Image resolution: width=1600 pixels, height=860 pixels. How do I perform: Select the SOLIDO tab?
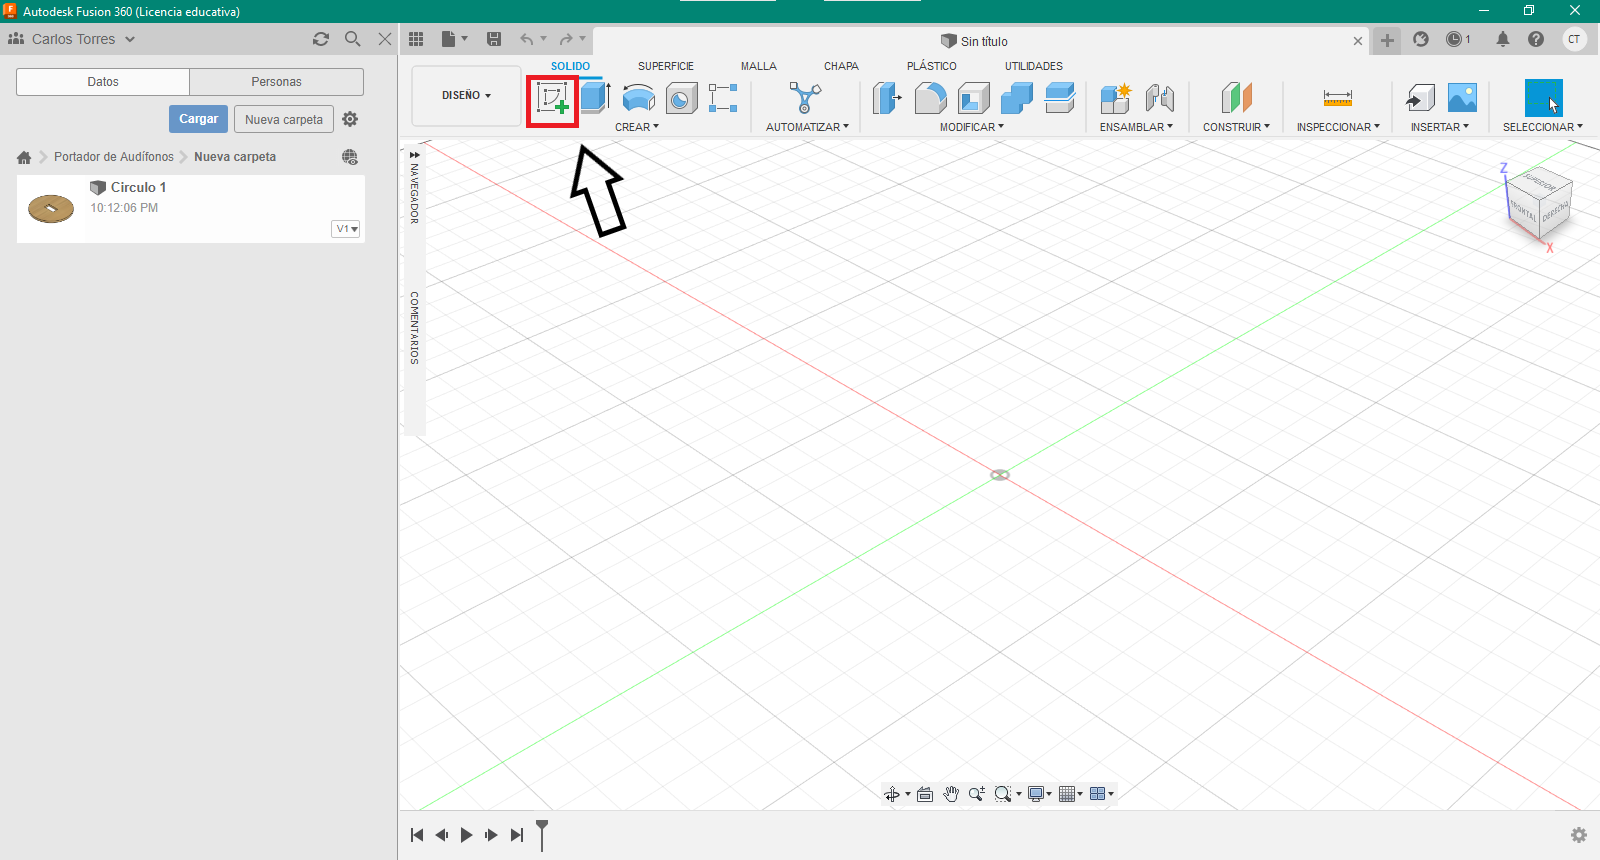coord(570,66)
